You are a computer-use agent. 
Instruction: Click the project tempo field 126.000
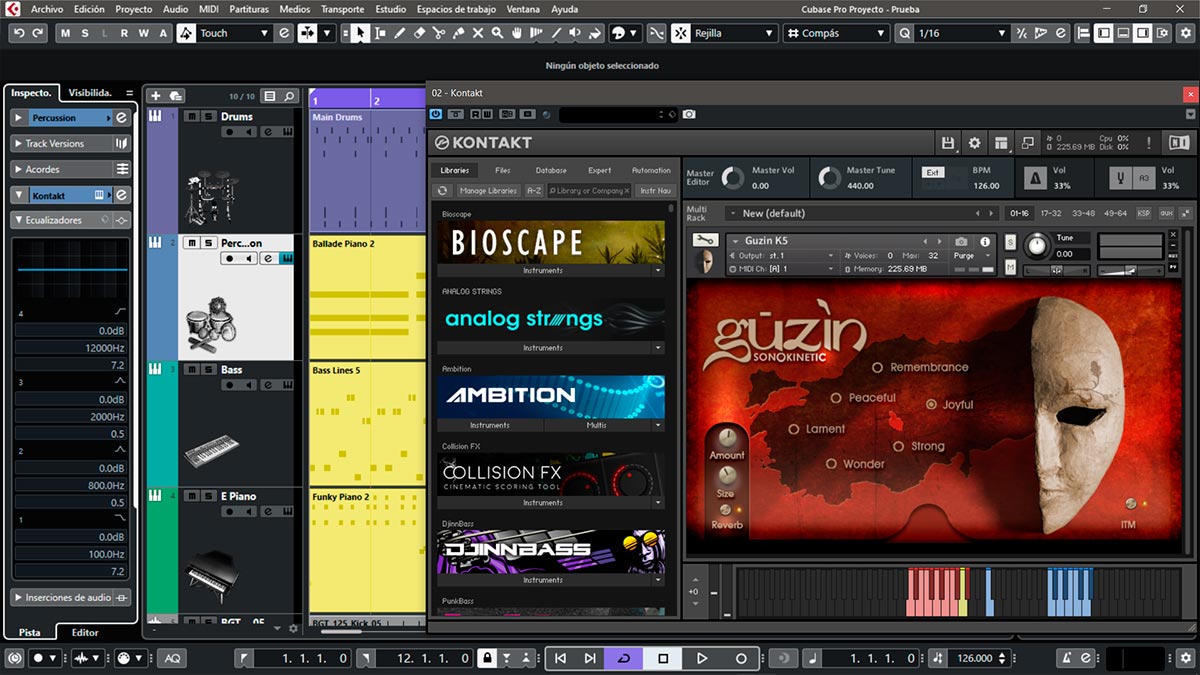tap(974, 658)
